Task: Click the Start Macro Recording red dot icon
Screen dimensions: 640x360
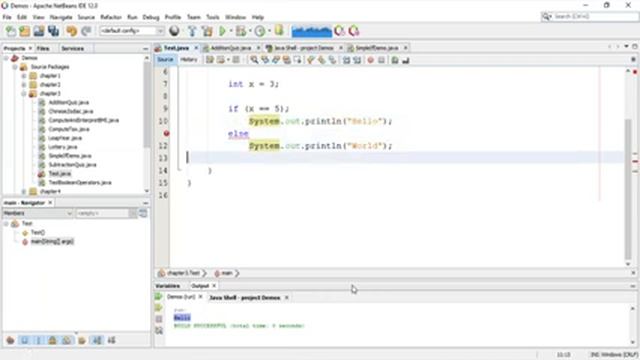Action: [x=371, y=60]
